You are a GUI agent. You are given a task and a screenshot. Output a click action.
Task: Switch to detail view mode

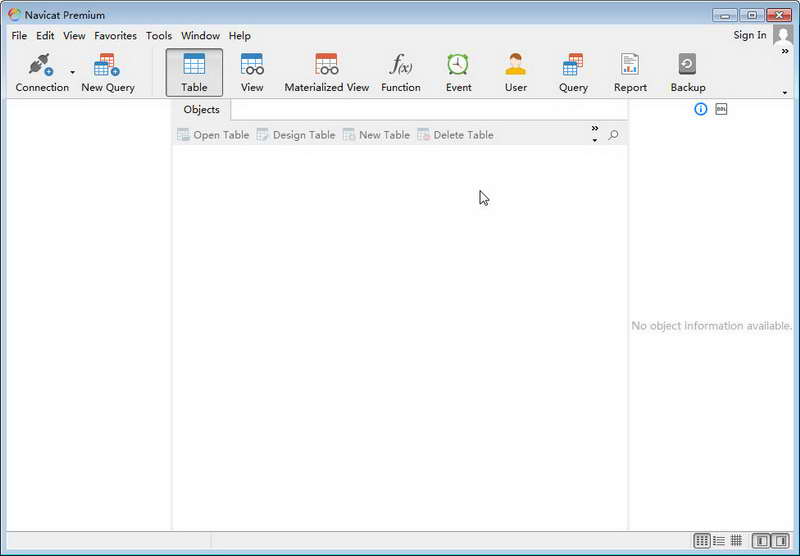pyautogui.click(x=719, y=541)
